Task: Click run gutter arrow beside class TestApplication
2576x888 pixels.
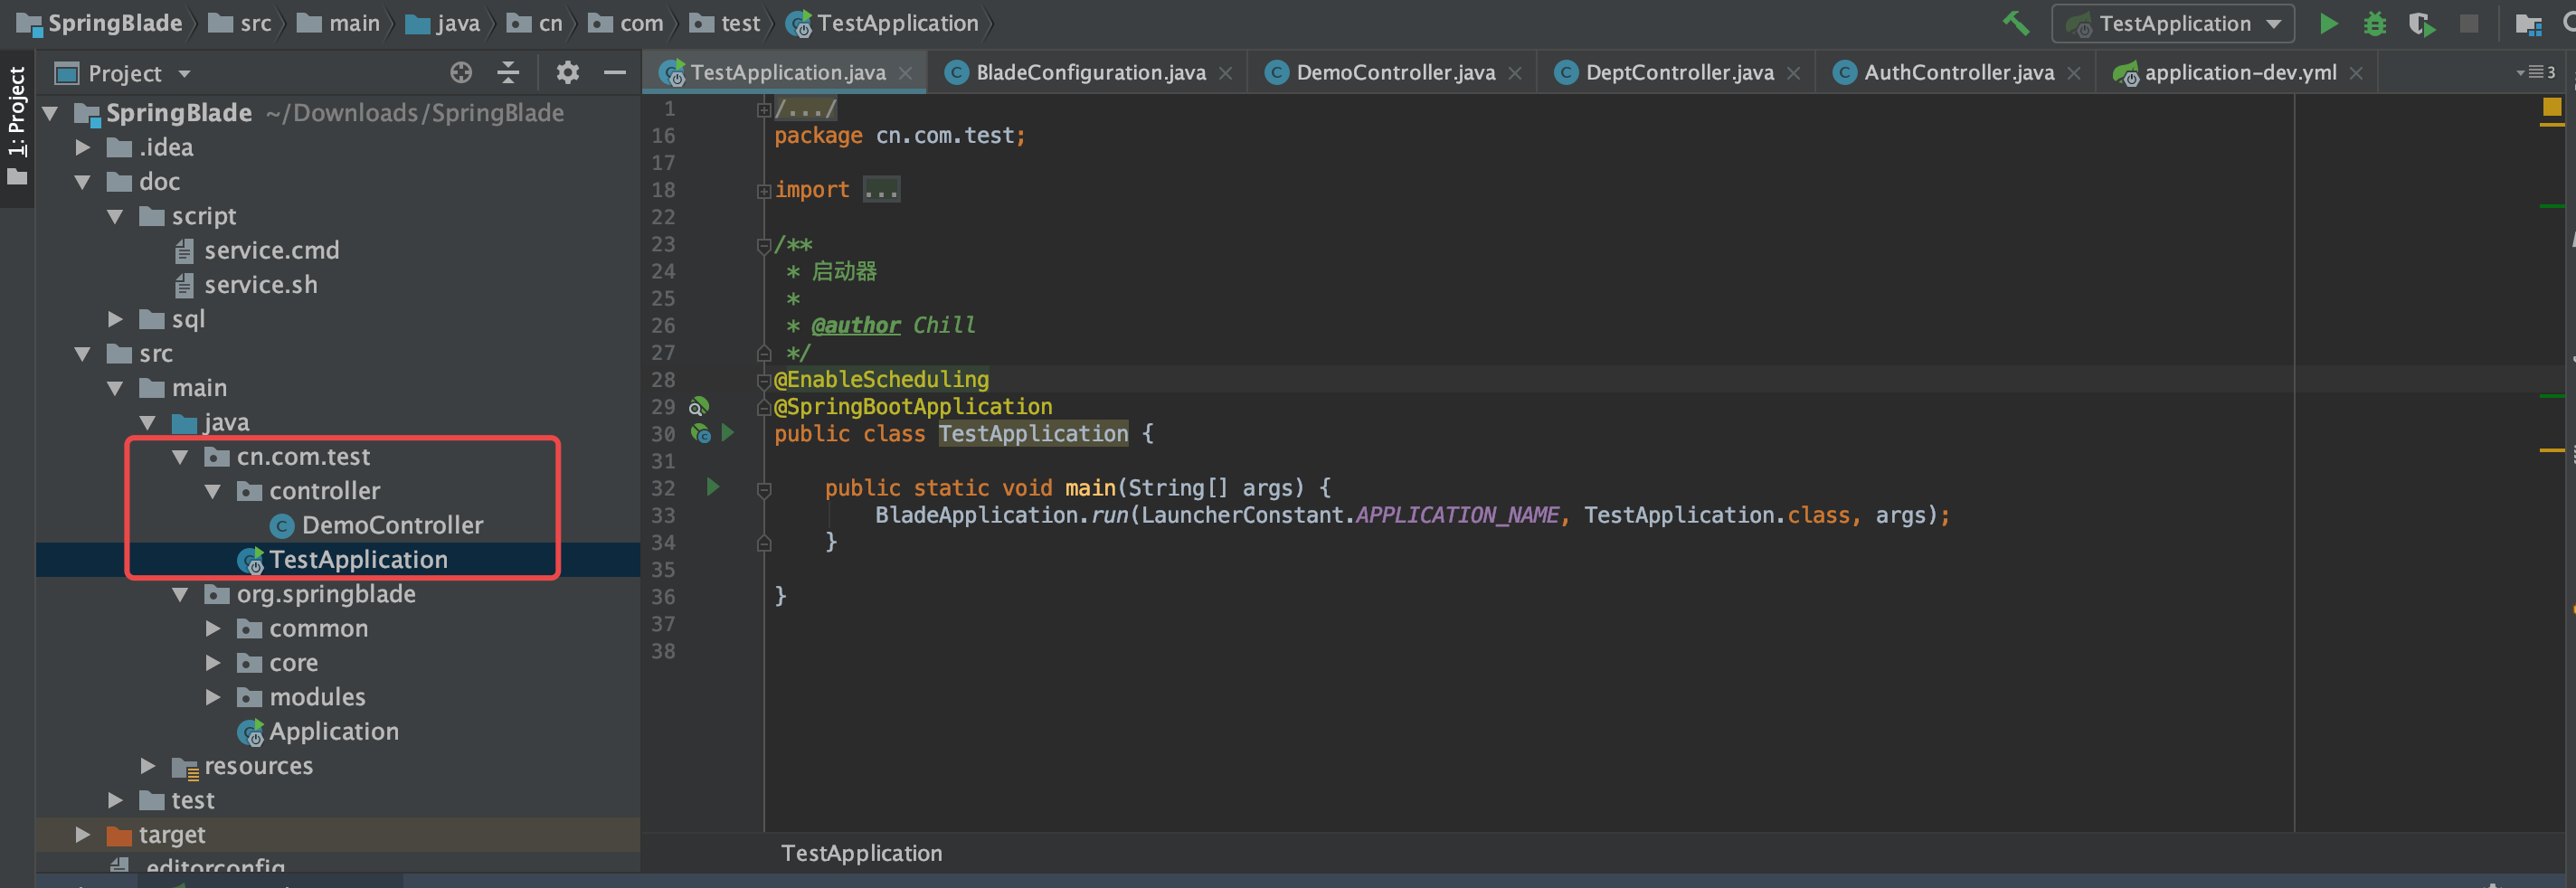Action: [x=728, y=433]
